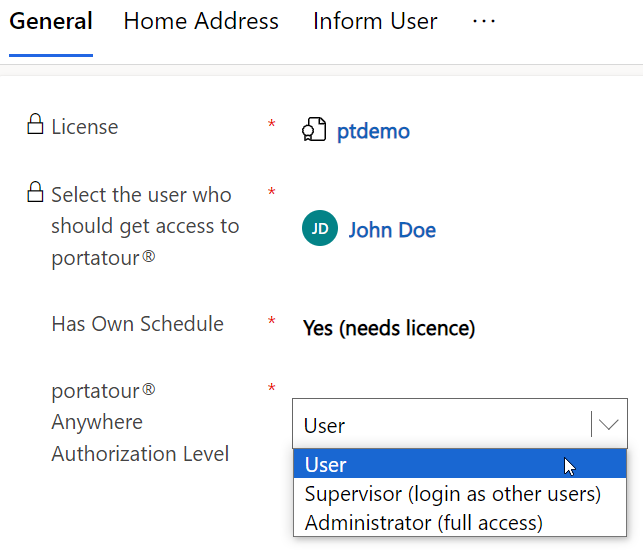The width and height of the screenshot is (643, 552).
Task: Switch to the General tab
Action: point(51,21)
